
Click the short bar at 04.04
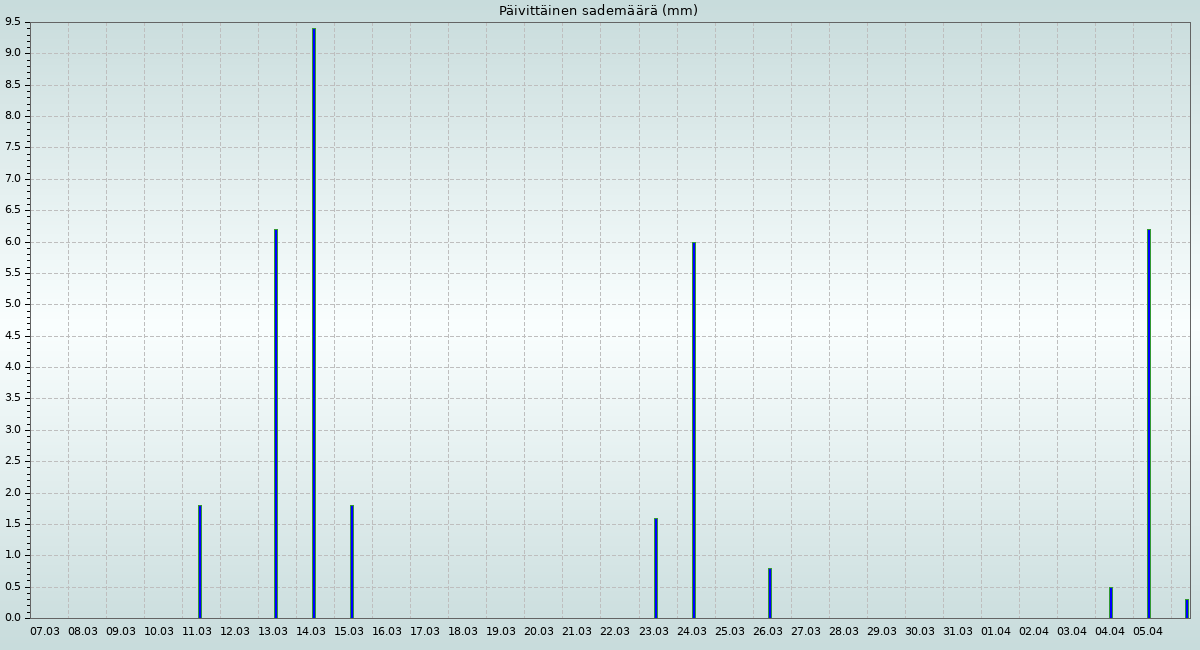[1110, 602]
